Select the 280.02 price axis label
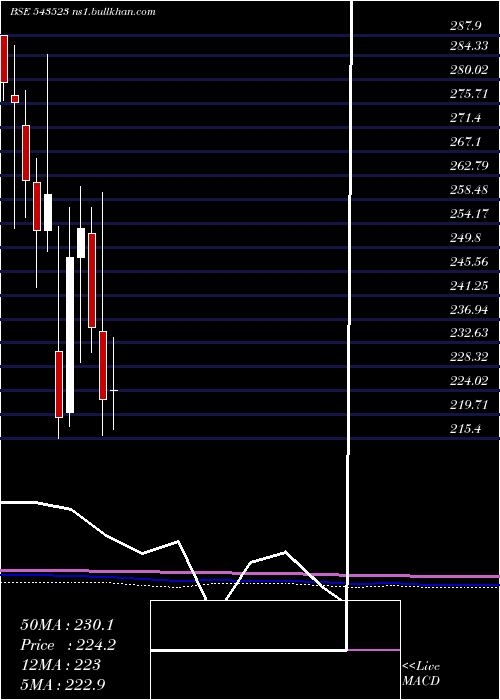This screenshot has height=700, width=500. tap(469, 70)
